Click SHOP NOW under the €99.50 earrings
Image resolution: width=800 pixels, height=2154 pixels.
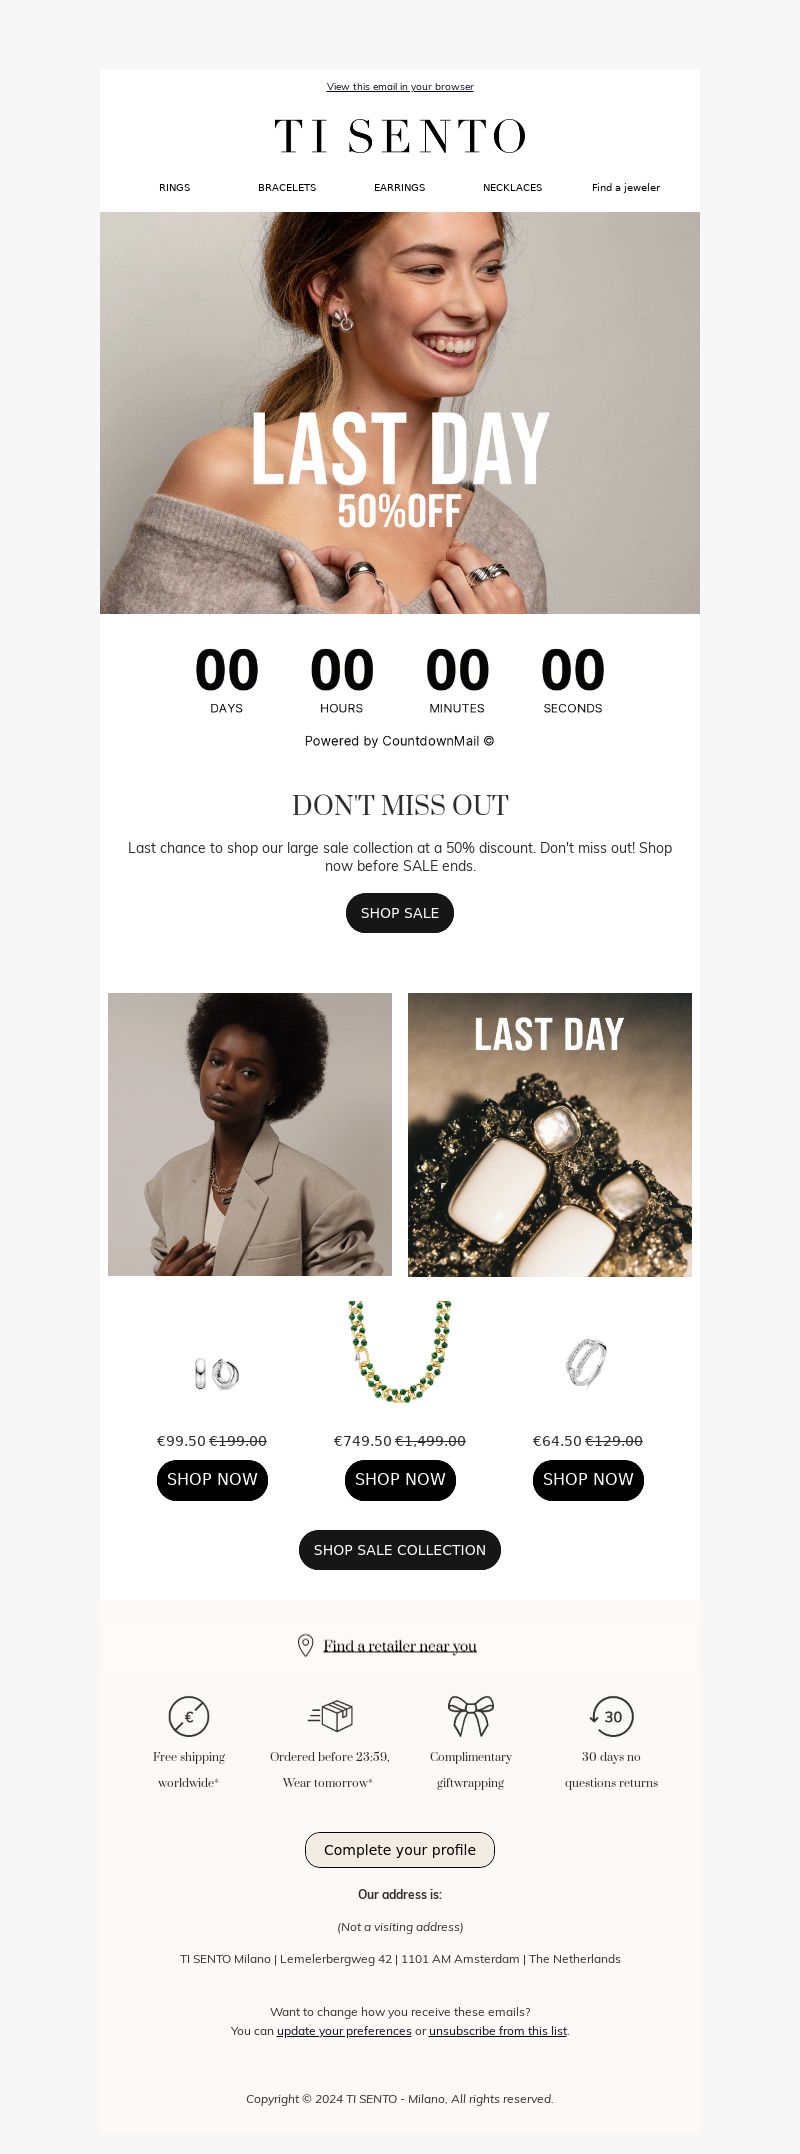coord(212,1480)
